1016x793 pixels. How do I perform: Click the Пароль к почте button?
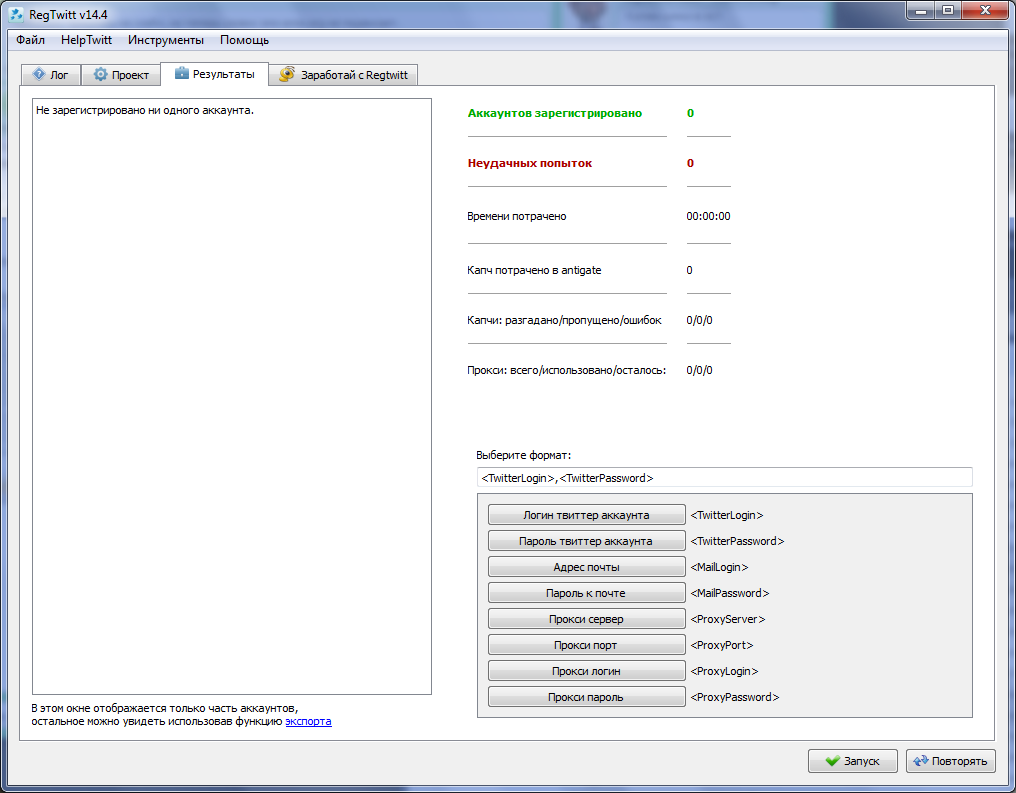click(586, 593)
